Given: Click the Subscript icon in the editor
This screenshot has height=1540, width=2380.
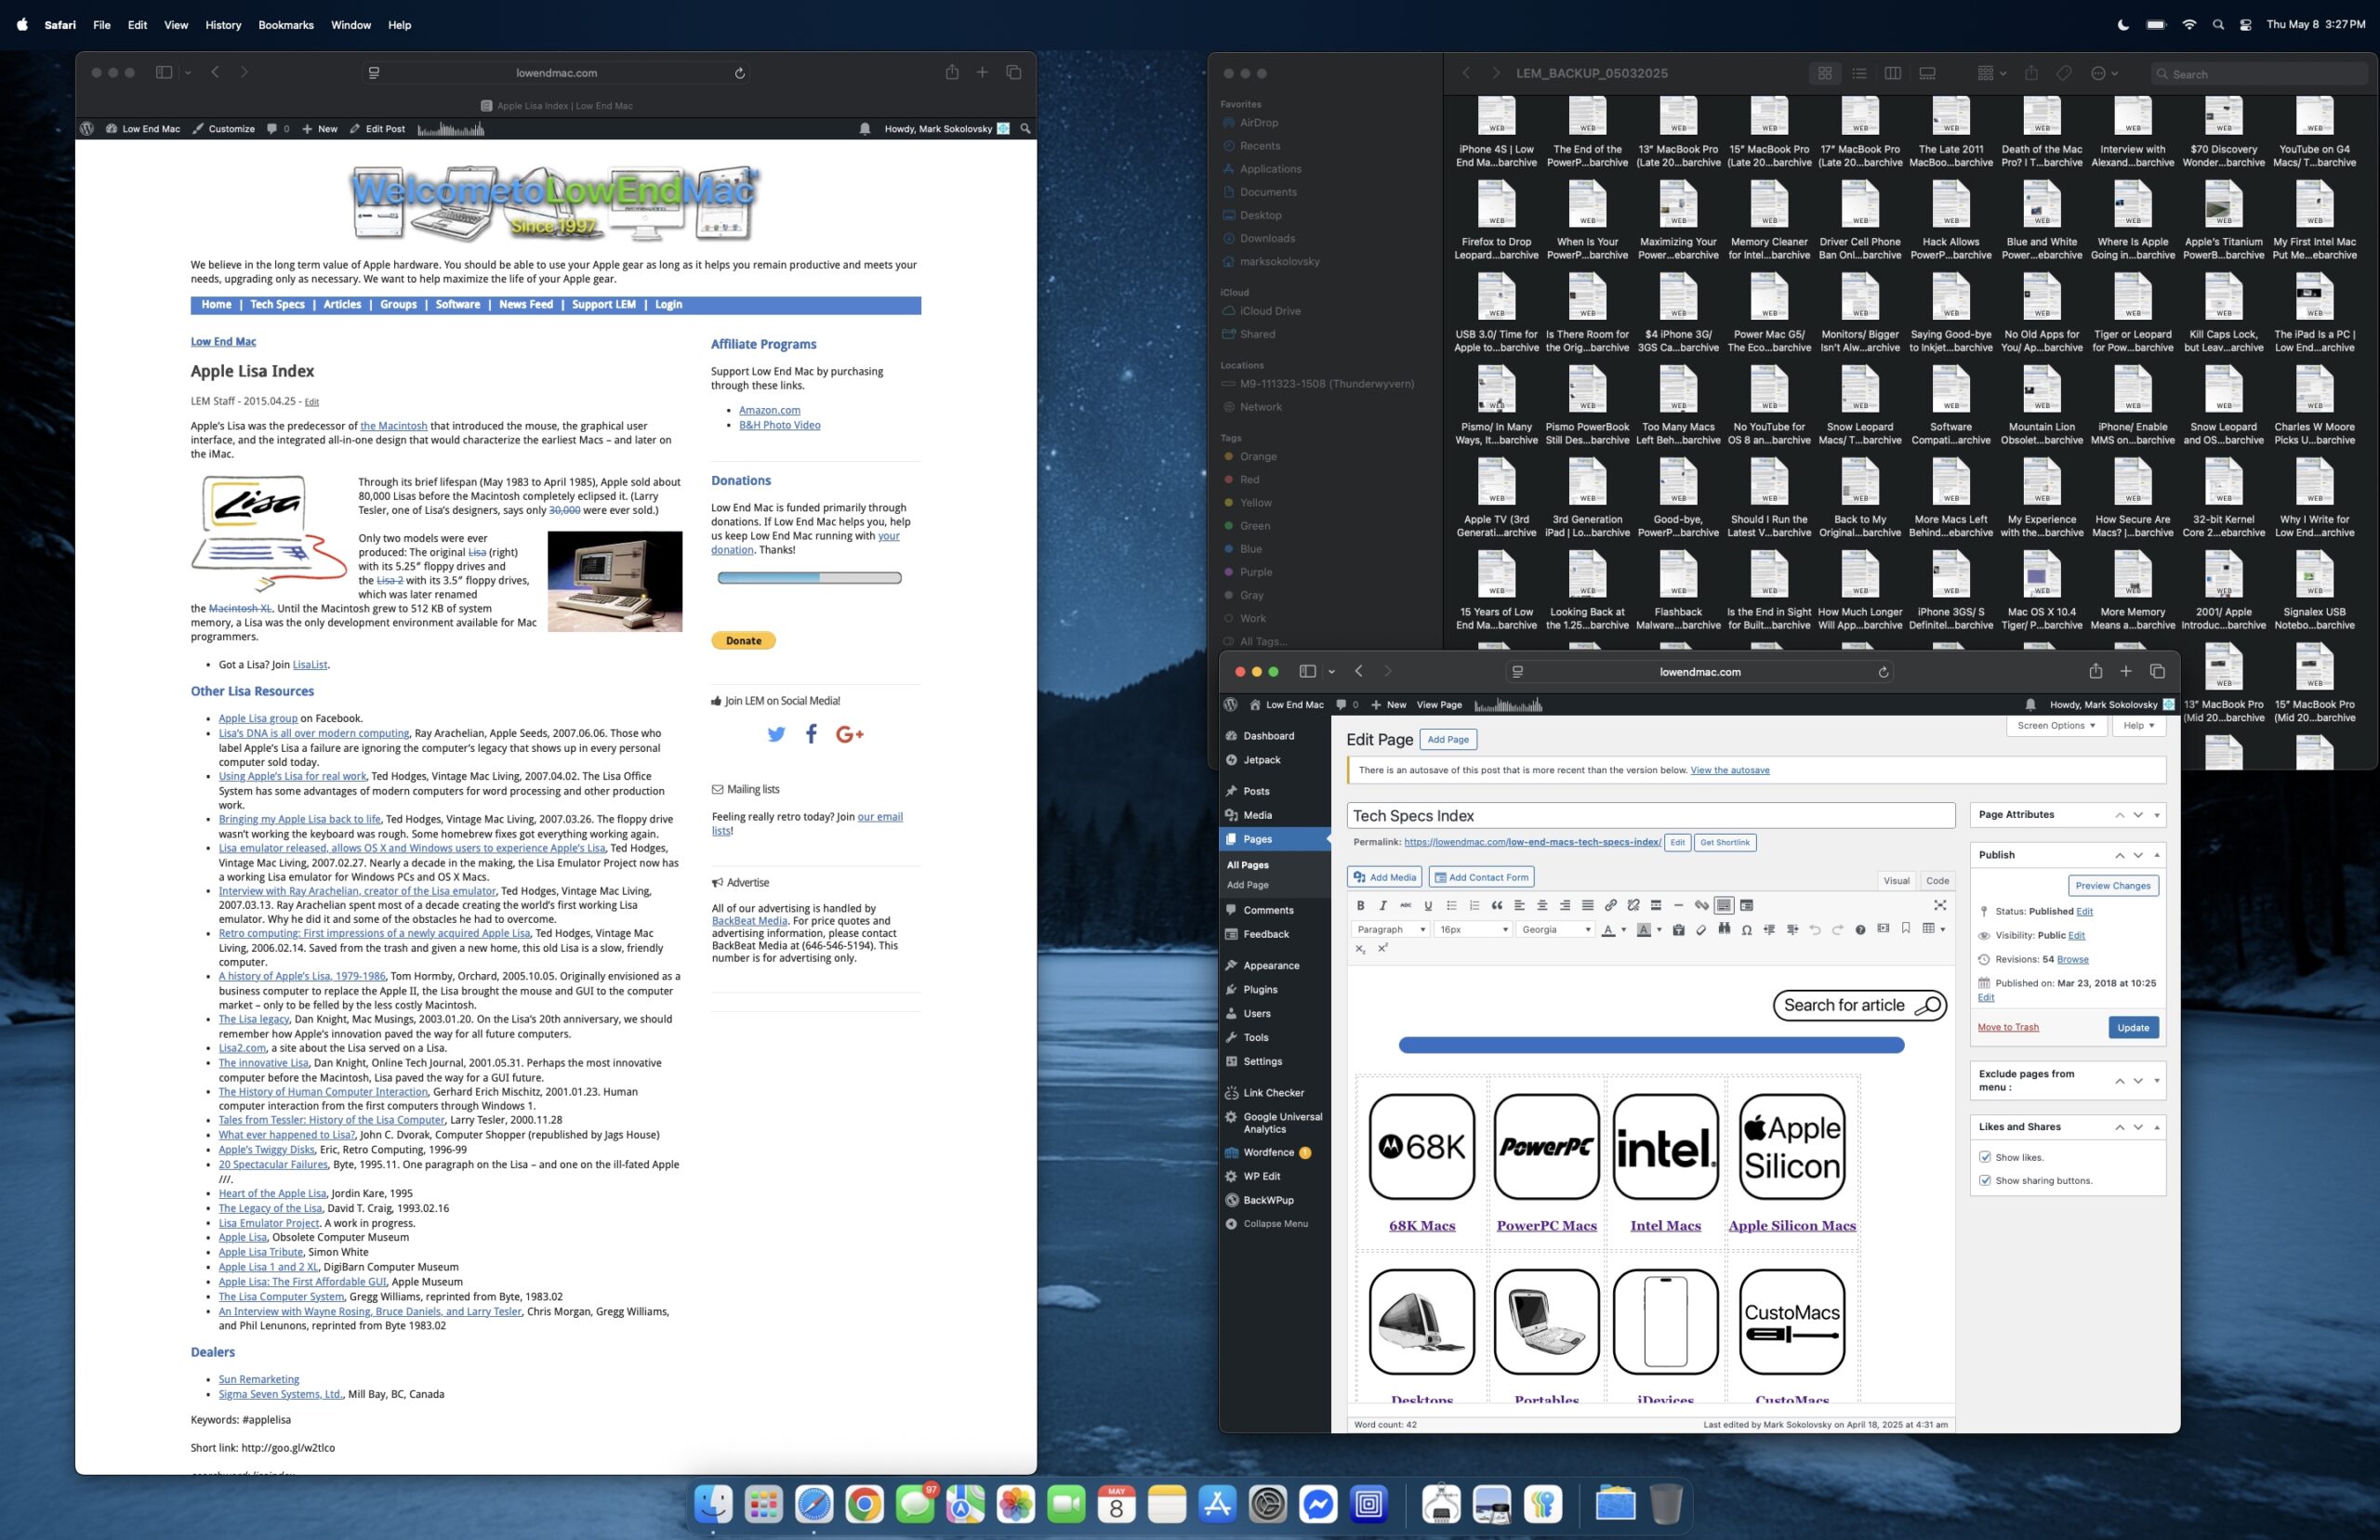Looking at the screenshot, I should [1361, 949].
